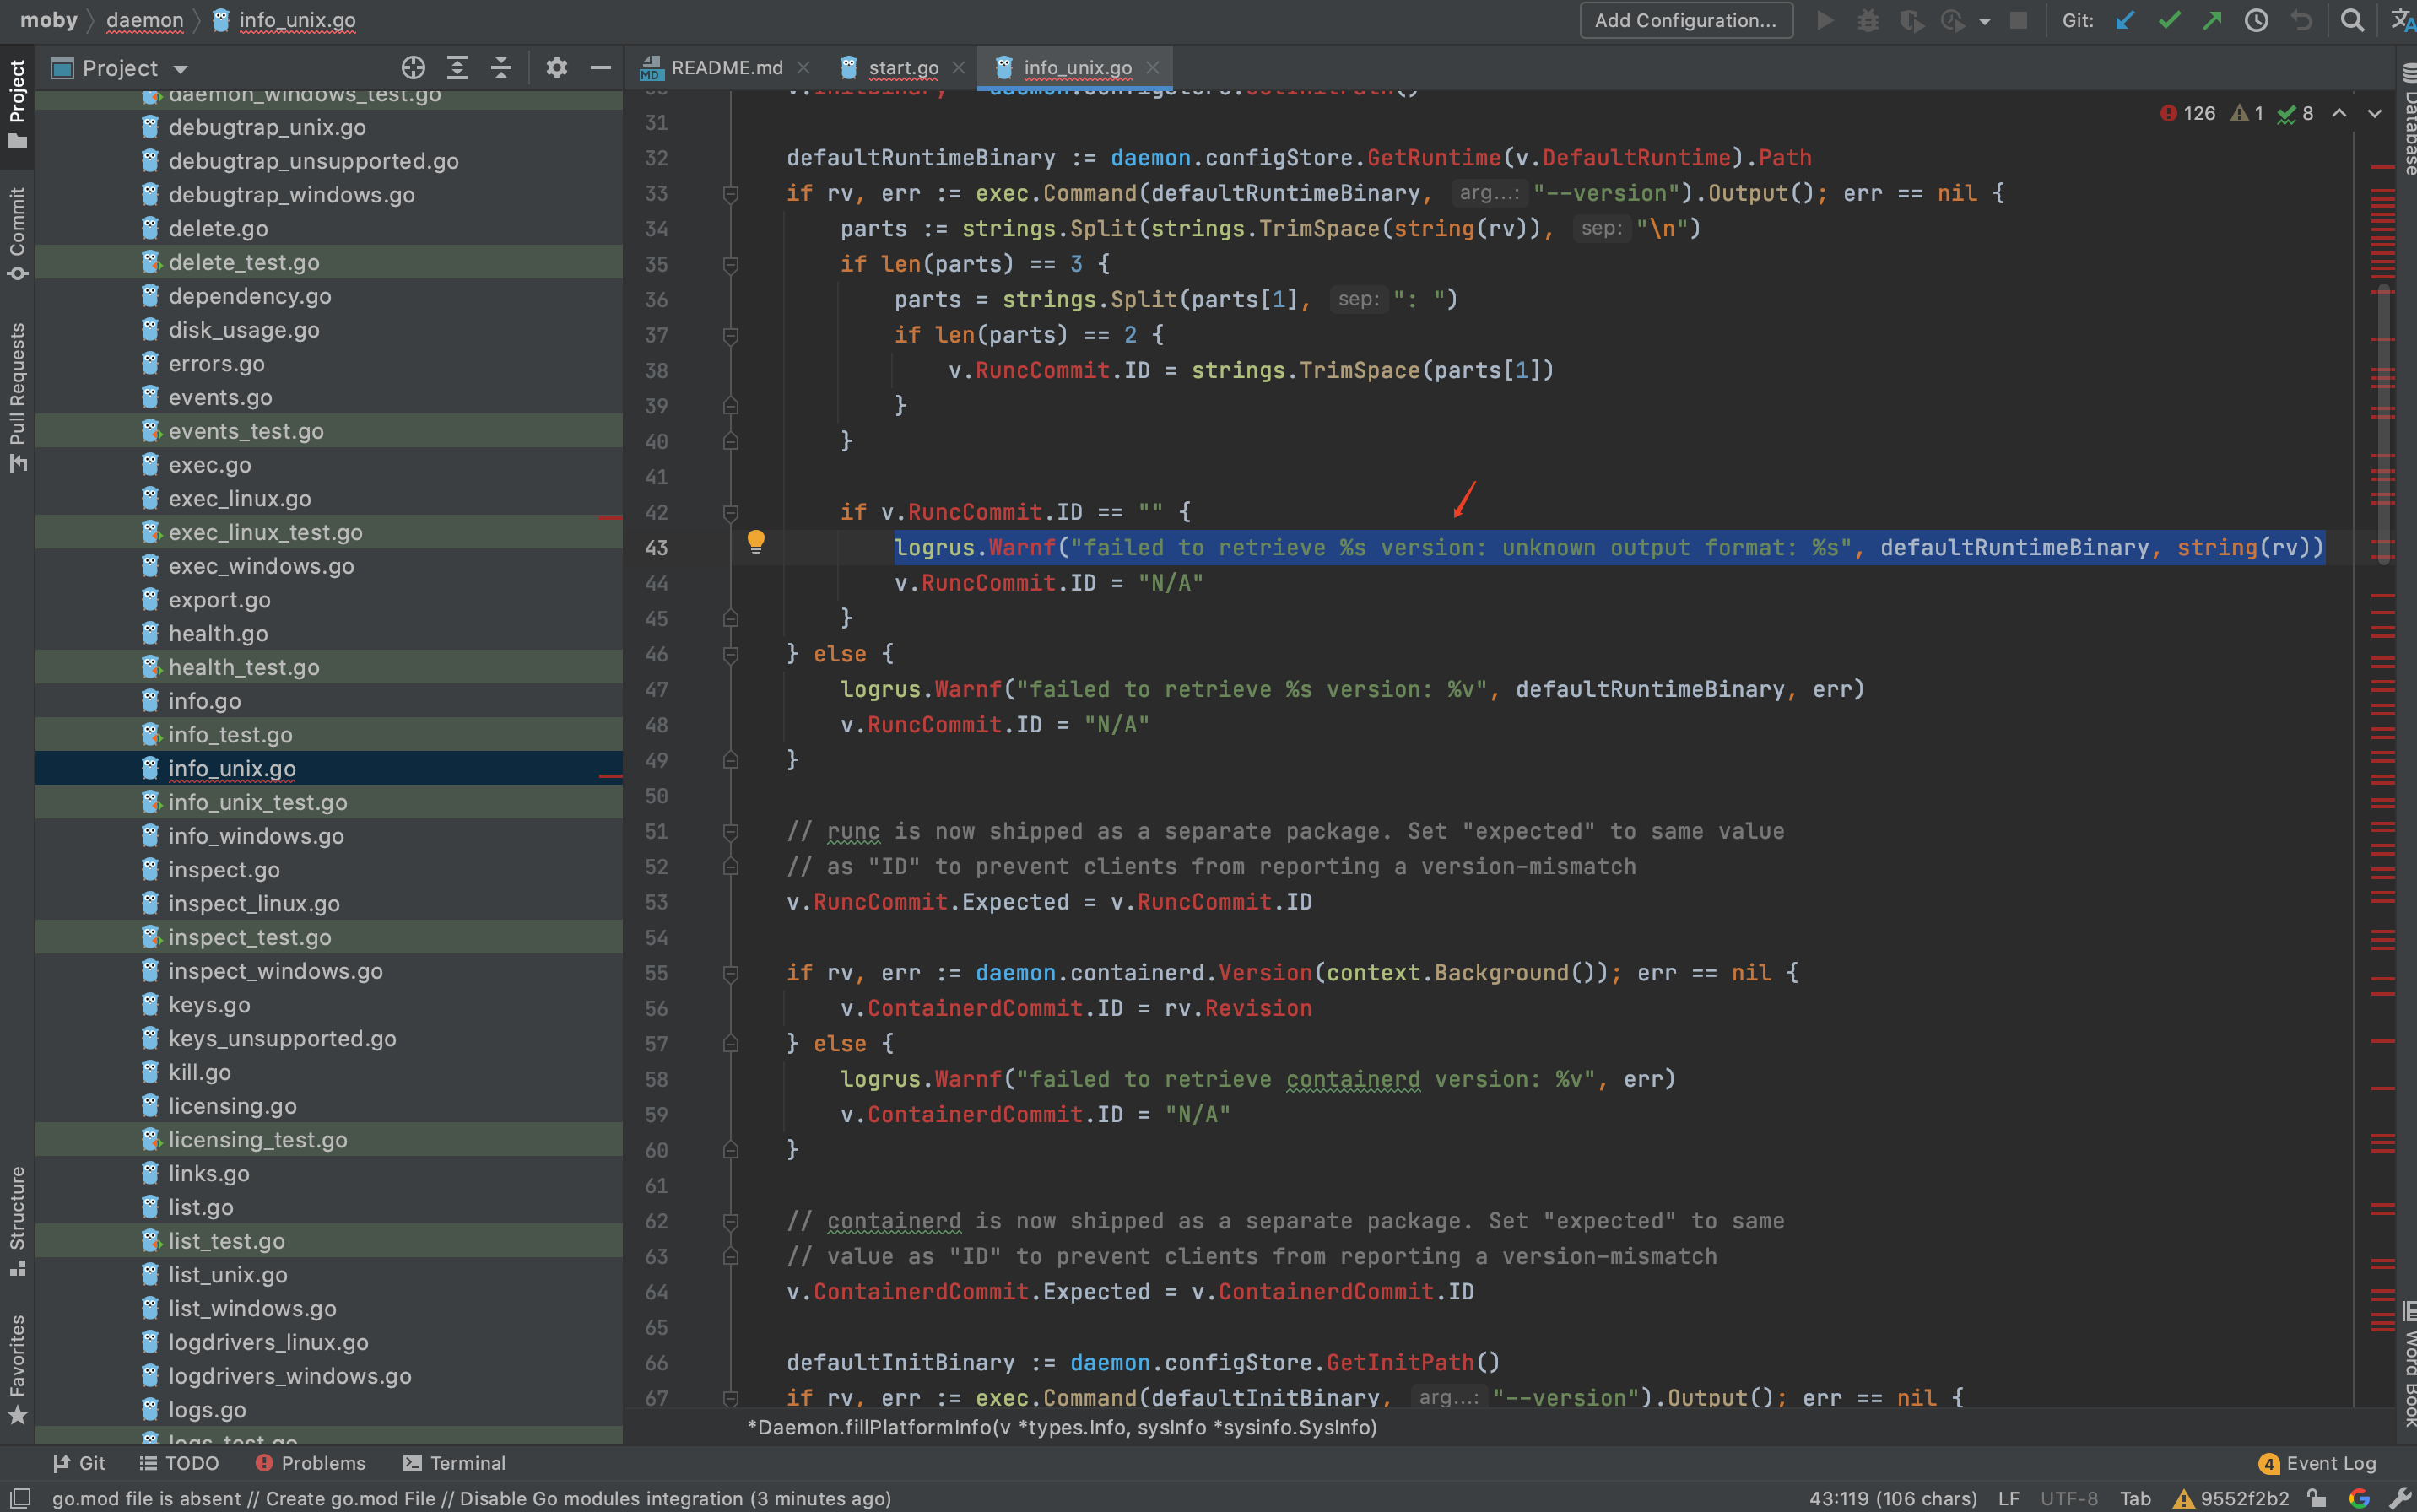
Task: Click Select Opened File crosshair icon
Action: click(x=413, y=68)
